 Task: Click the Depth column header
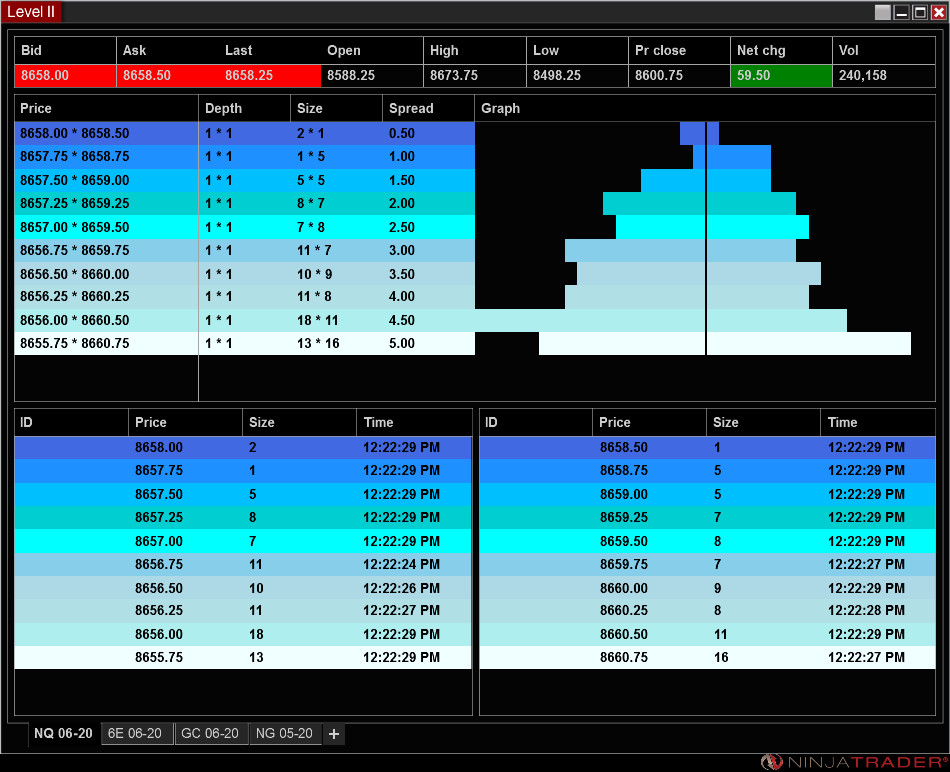click(245, 108)
